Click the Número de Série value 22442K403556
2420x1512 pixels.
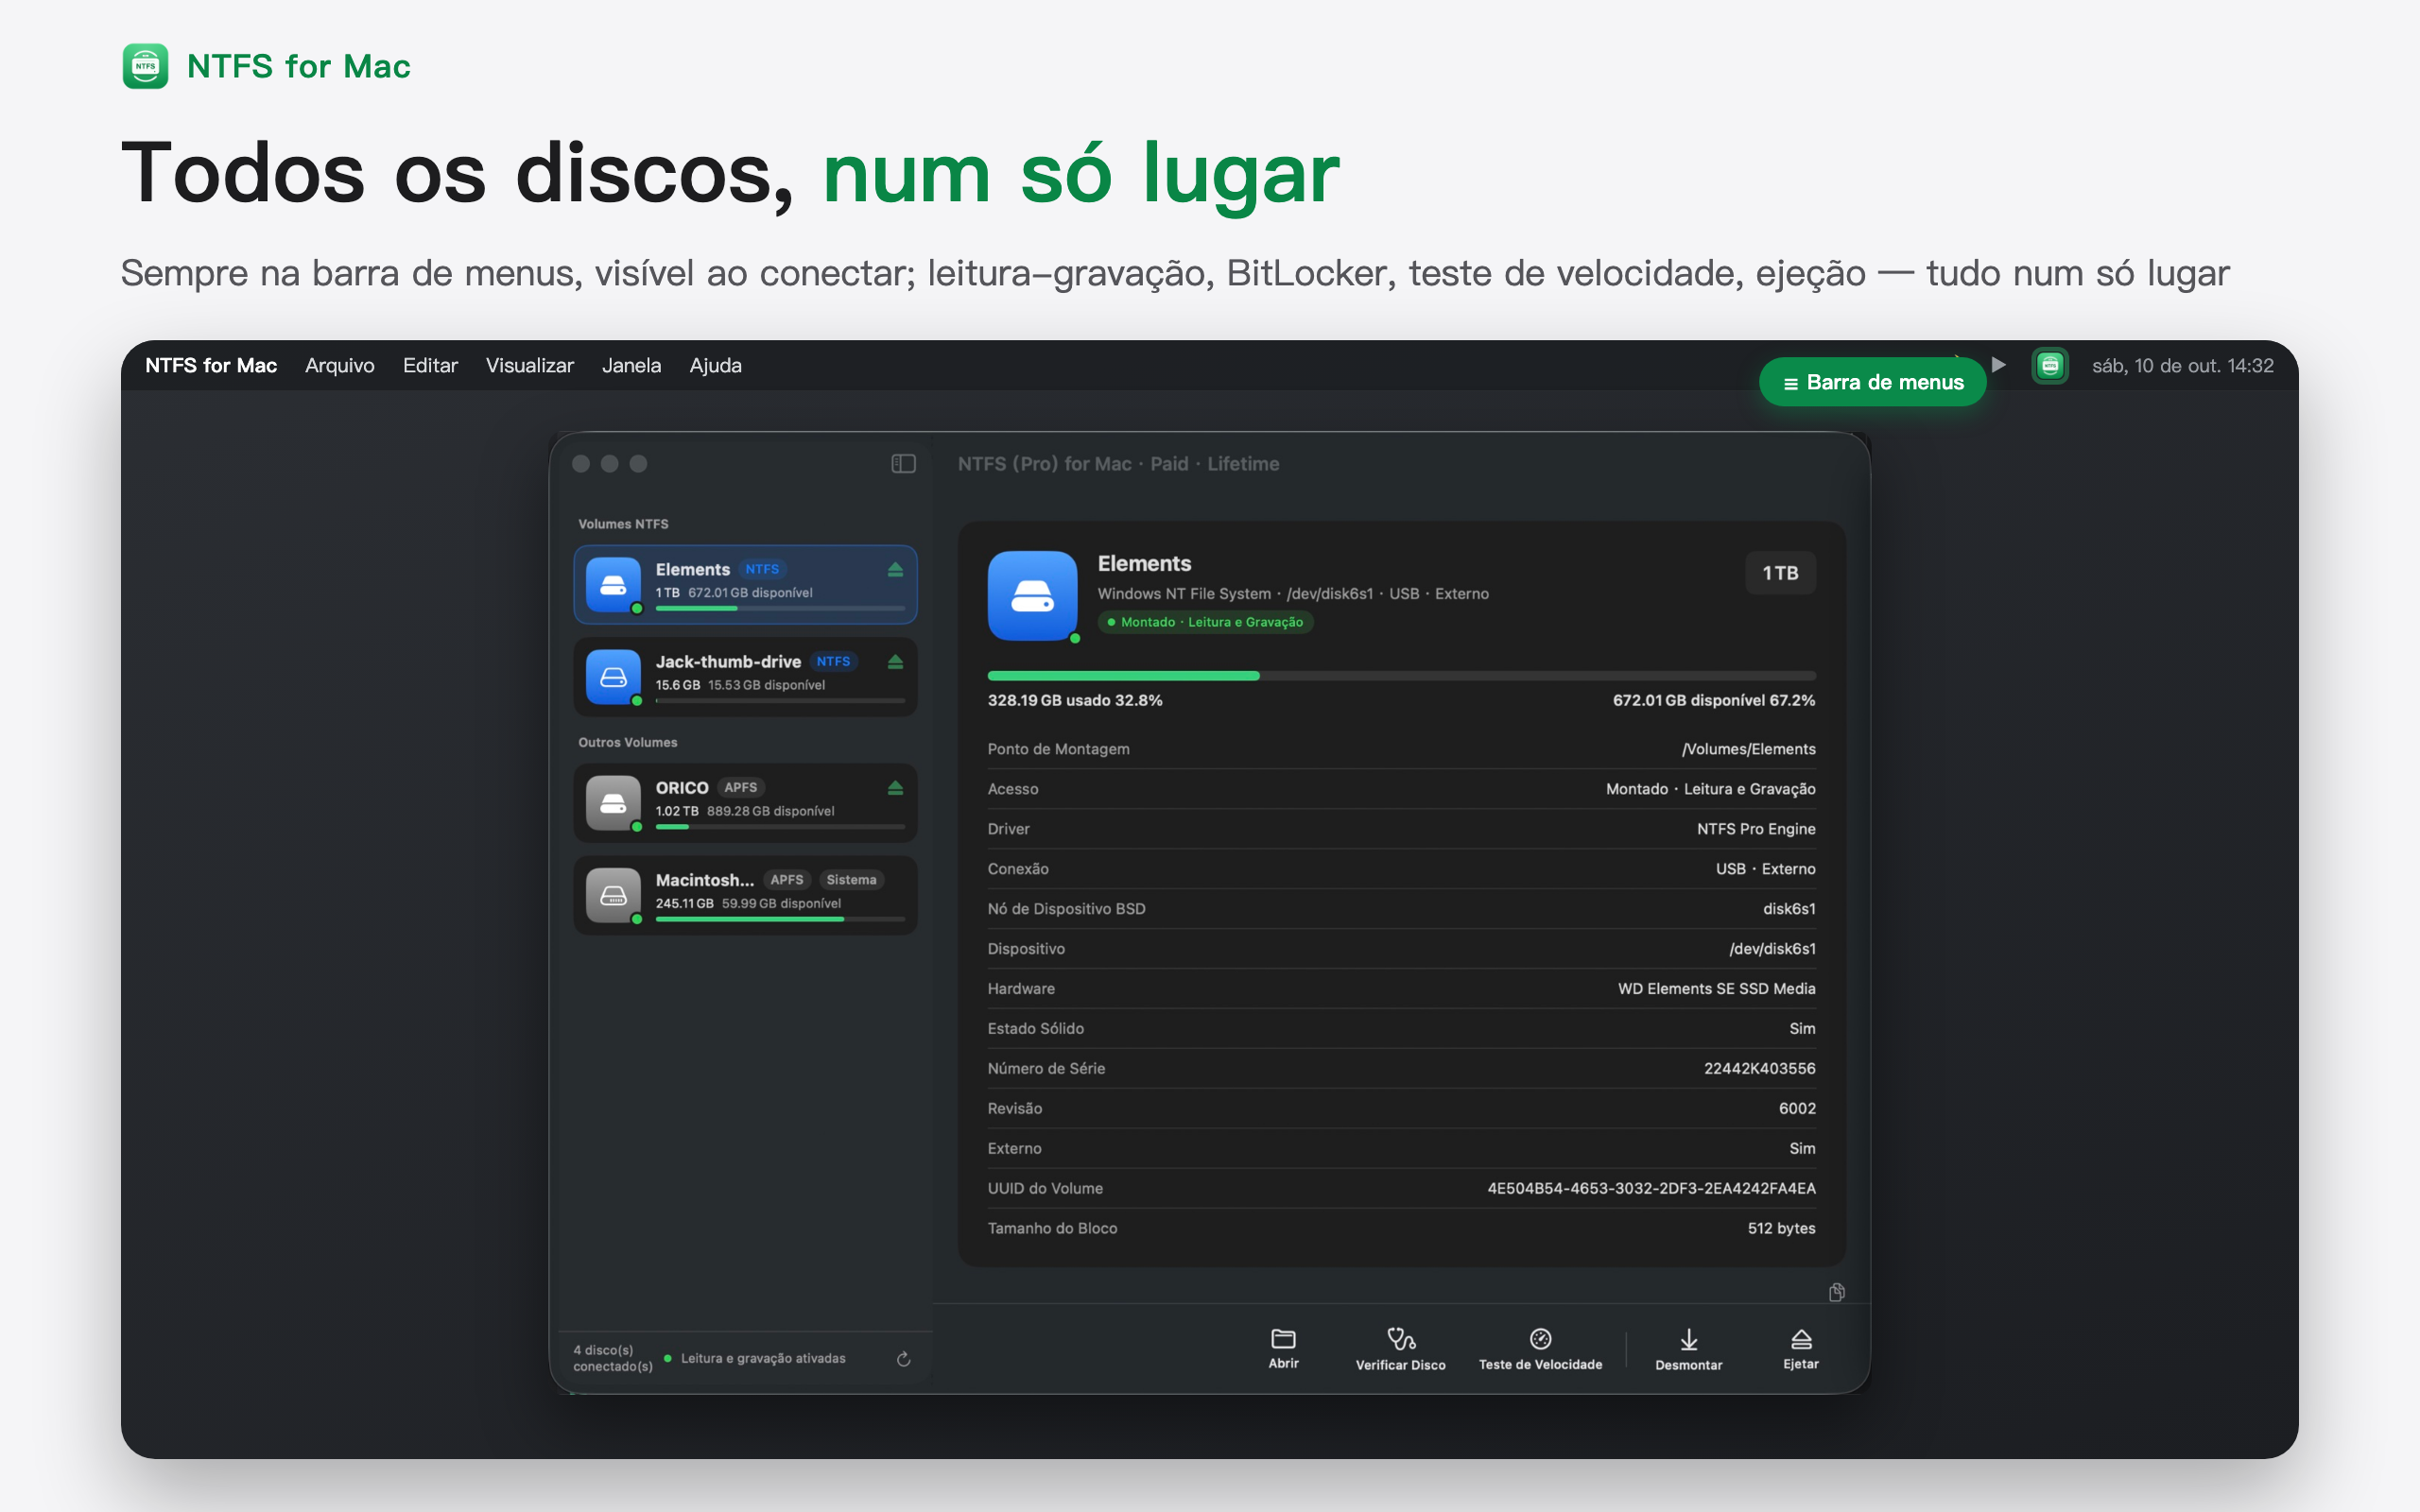coord(1759,1068)
